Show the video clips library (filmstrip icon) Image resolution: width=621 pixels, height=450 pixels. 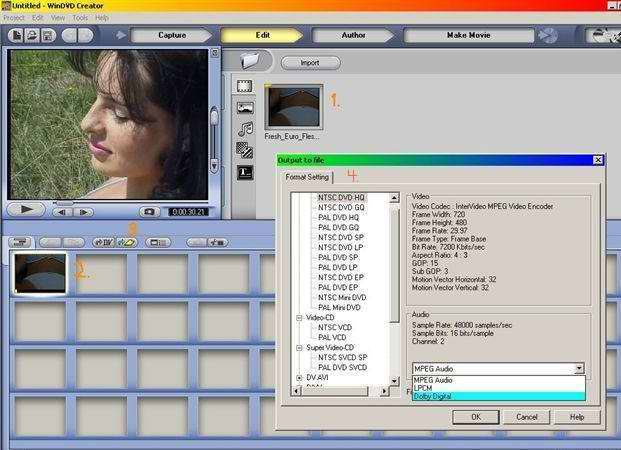(245, 86)
